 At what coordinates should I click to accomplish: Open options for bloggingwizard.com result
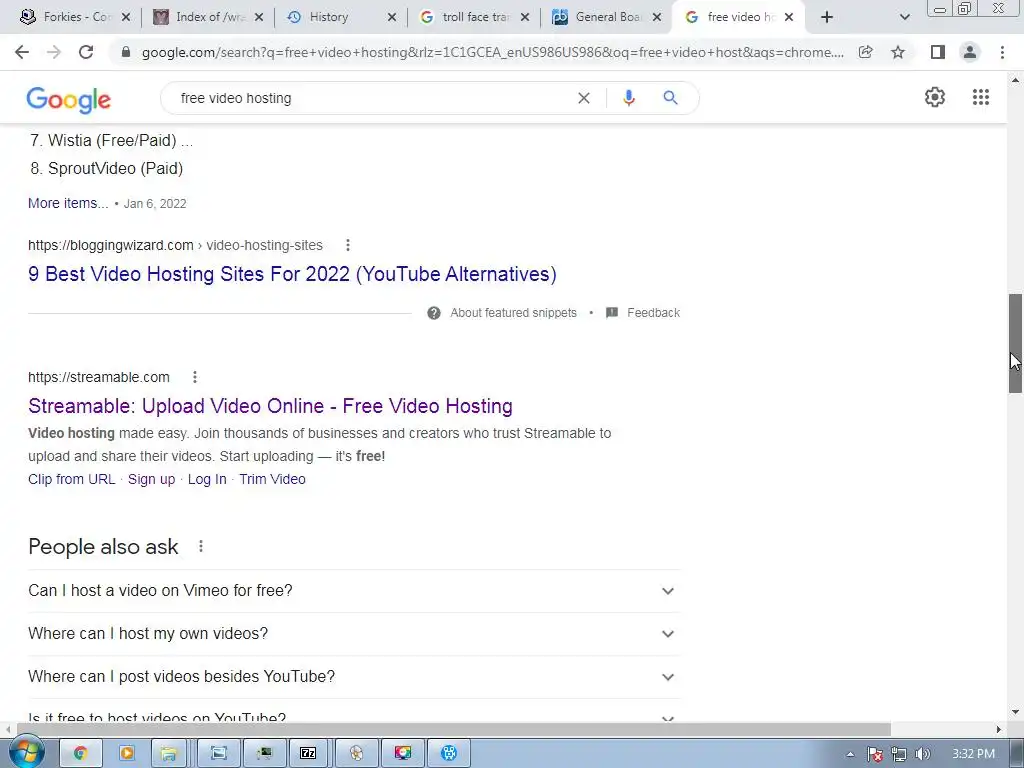click(347, 245)
